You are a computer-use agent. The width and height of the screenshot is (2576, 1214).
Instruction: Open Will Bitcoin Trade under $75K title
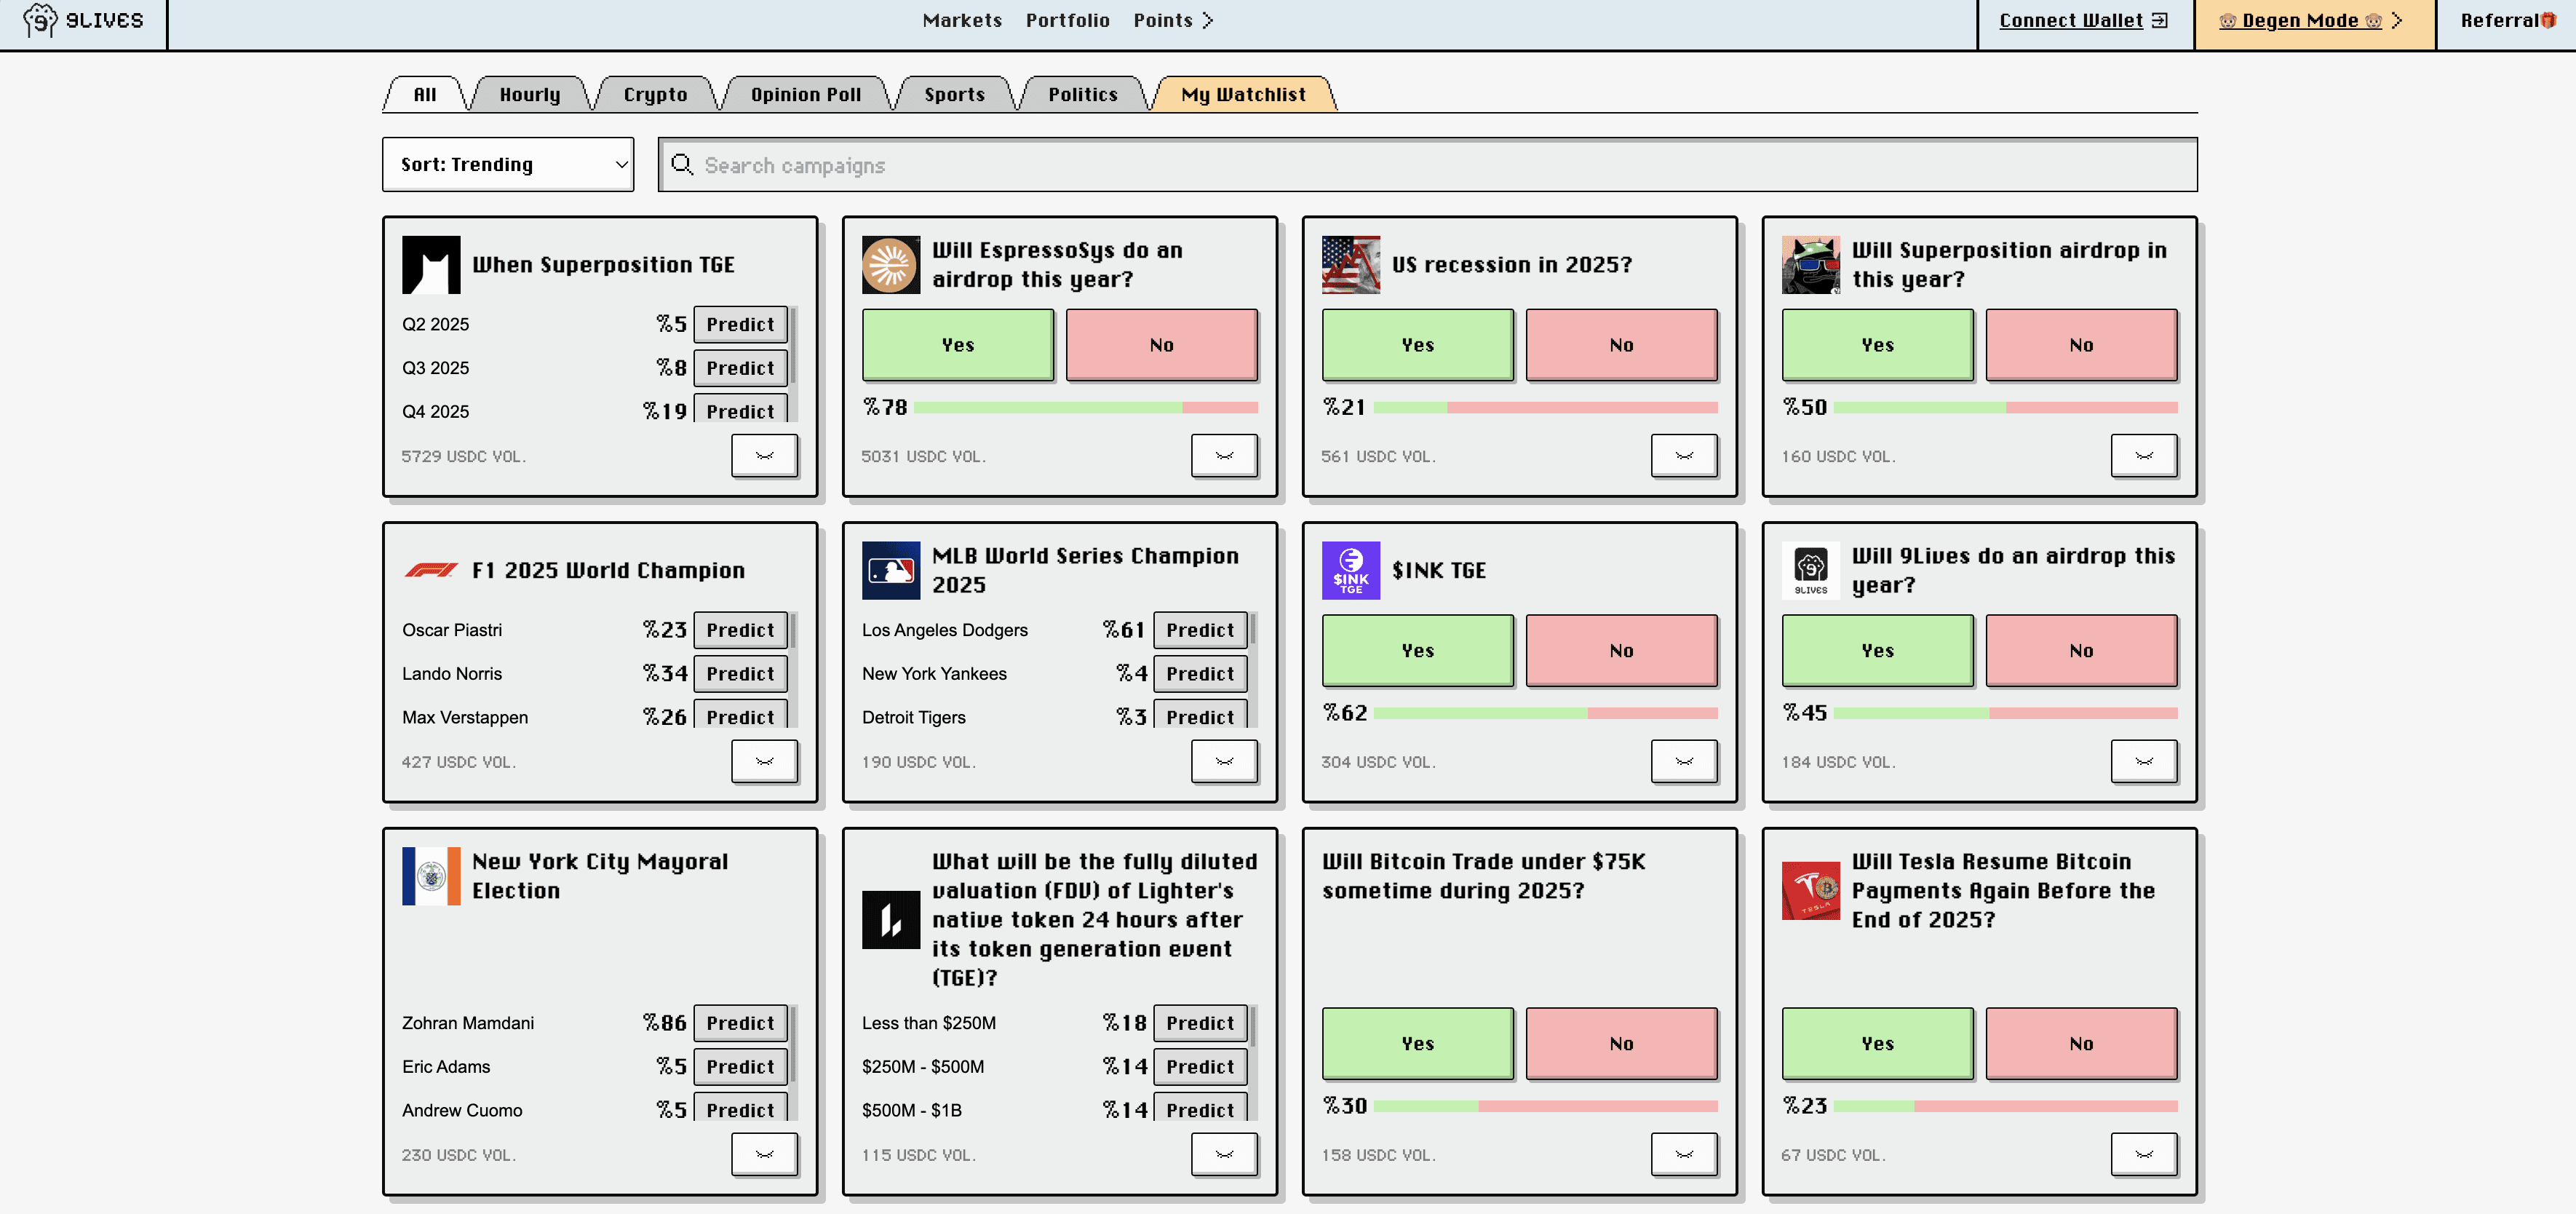click(1483, 876)
